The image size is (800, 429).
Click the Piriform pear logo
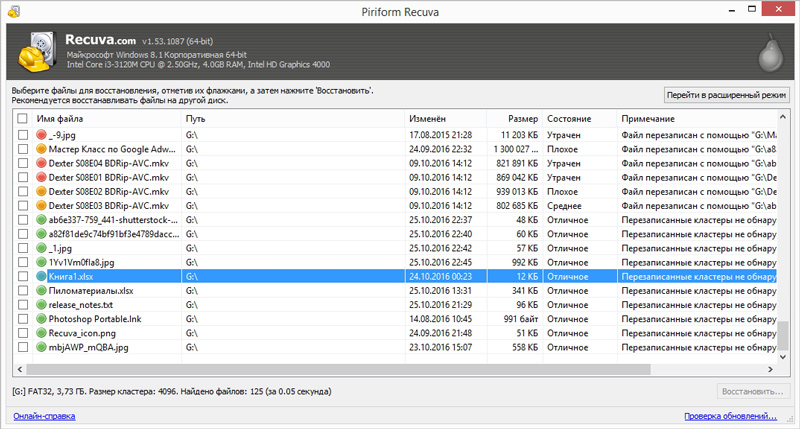click(770, 53)
